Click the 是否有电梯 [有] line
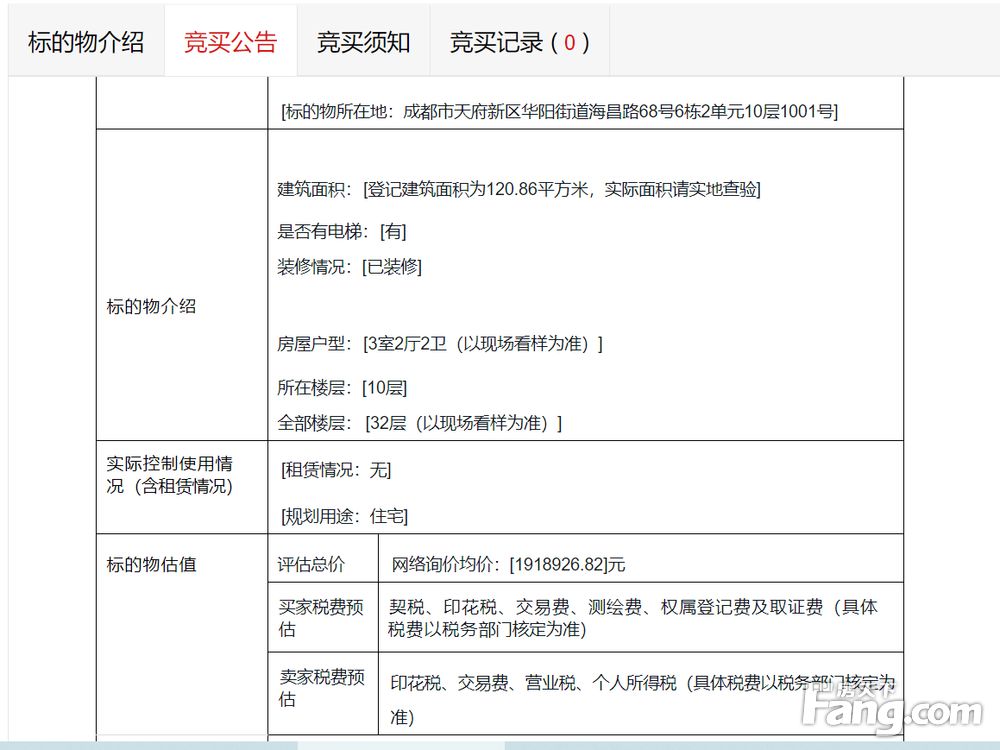1000x750 pixels. [341, 232]
